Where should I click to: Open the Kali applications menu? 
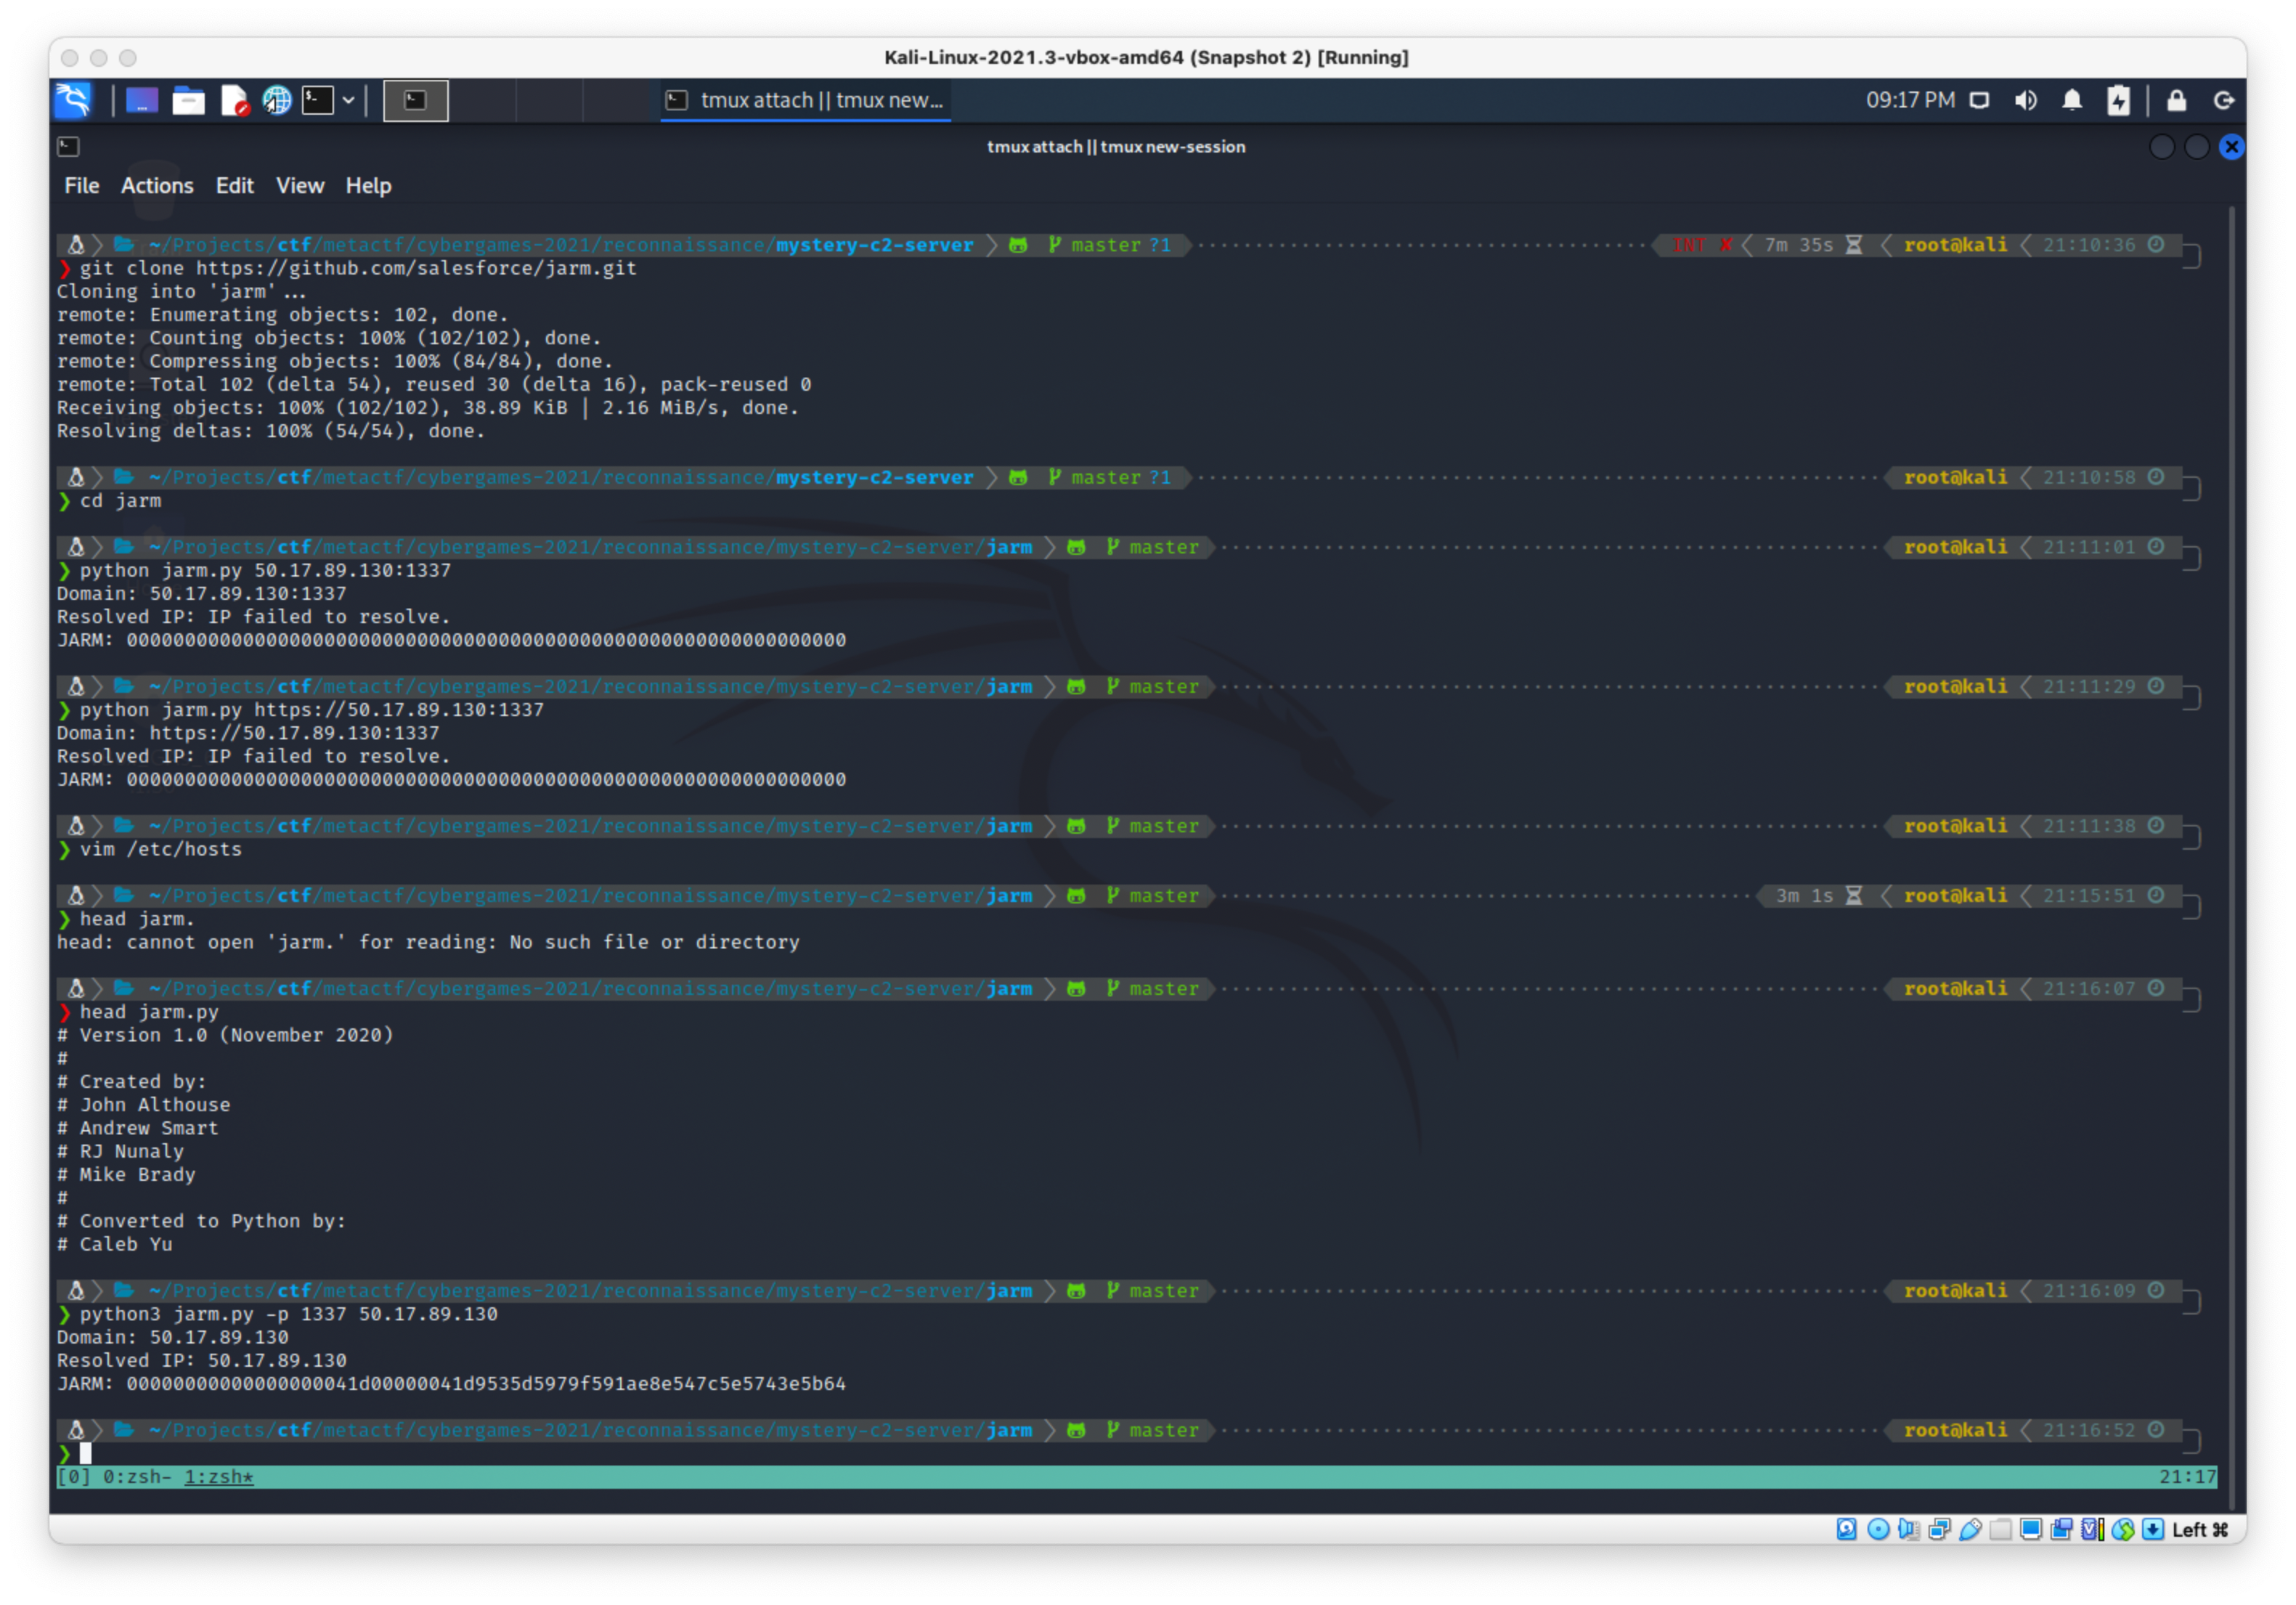[x=73, y=100]
